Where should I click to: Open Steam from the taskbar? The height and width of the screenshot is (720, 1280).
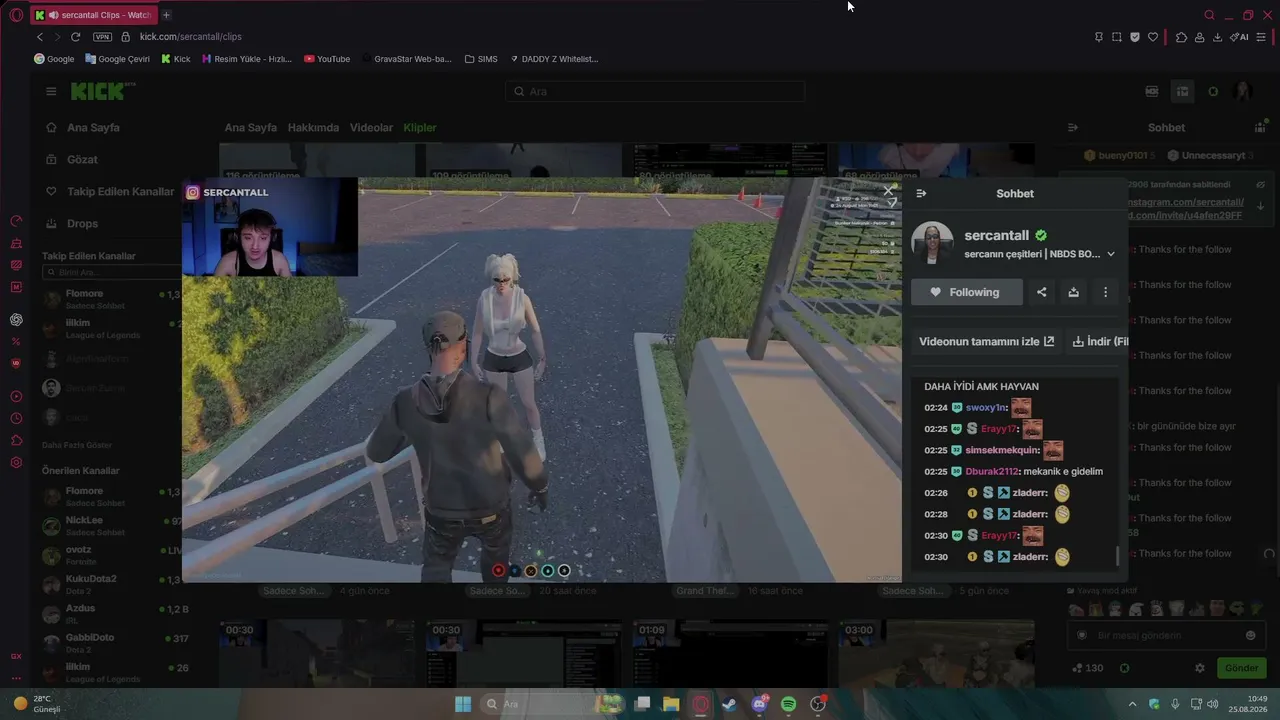click(730, 704)
